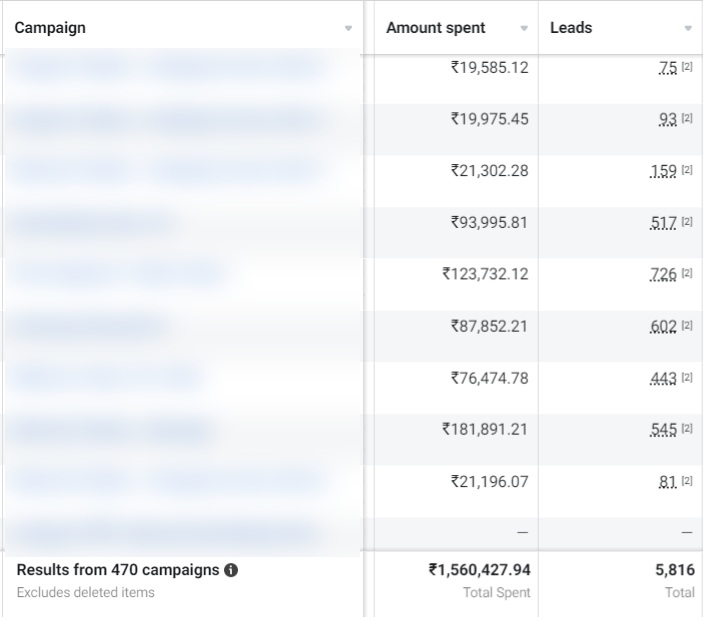Click the Excludes deleted items note
Image resolution: width=703 pixels, height=617 pixels.
pos(86,592)
